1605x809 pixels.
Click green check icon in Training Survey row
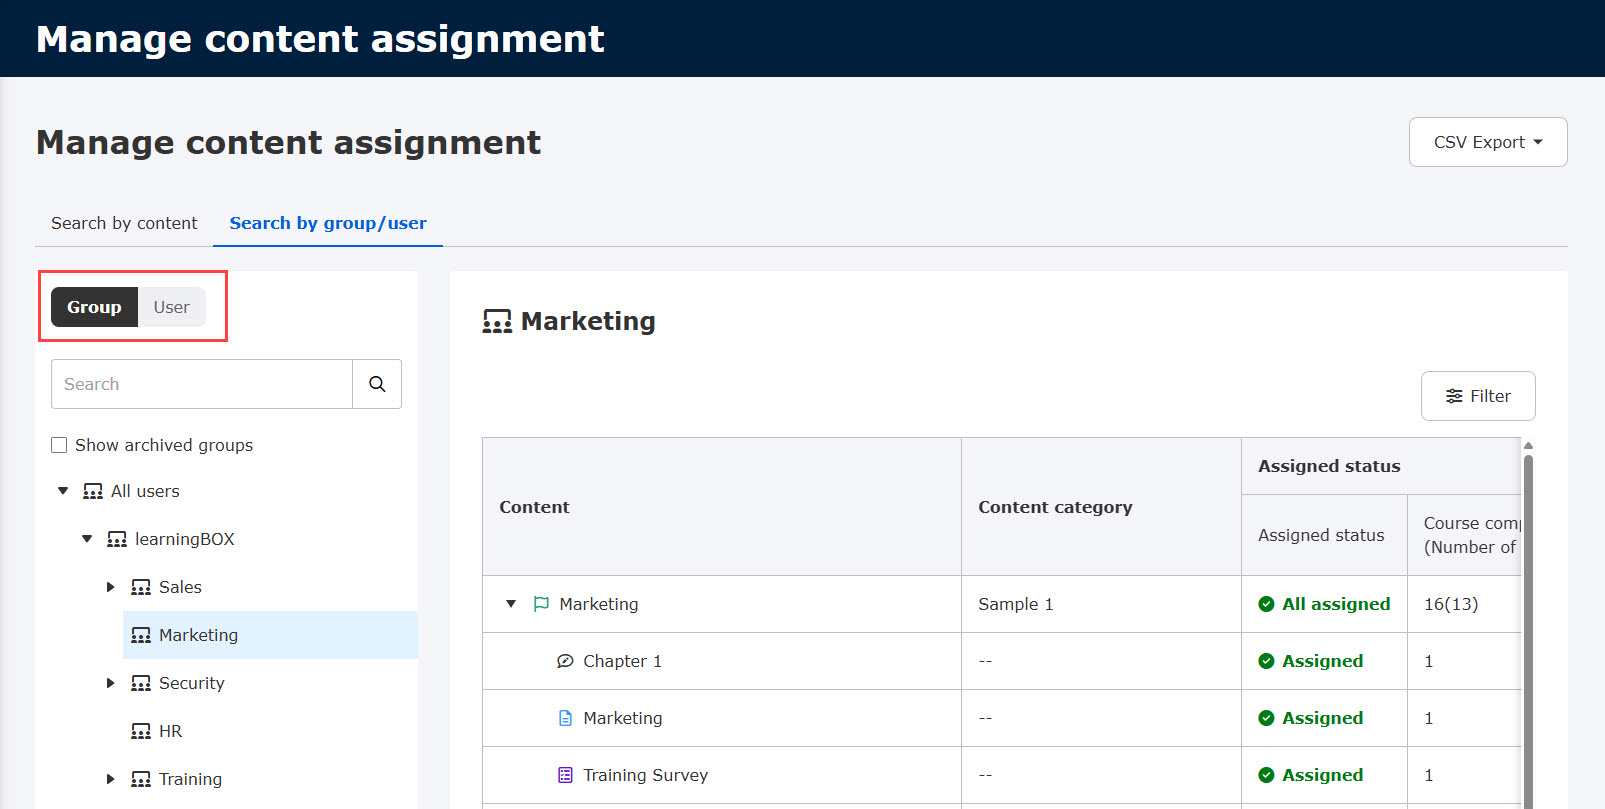coord(1266,775)
